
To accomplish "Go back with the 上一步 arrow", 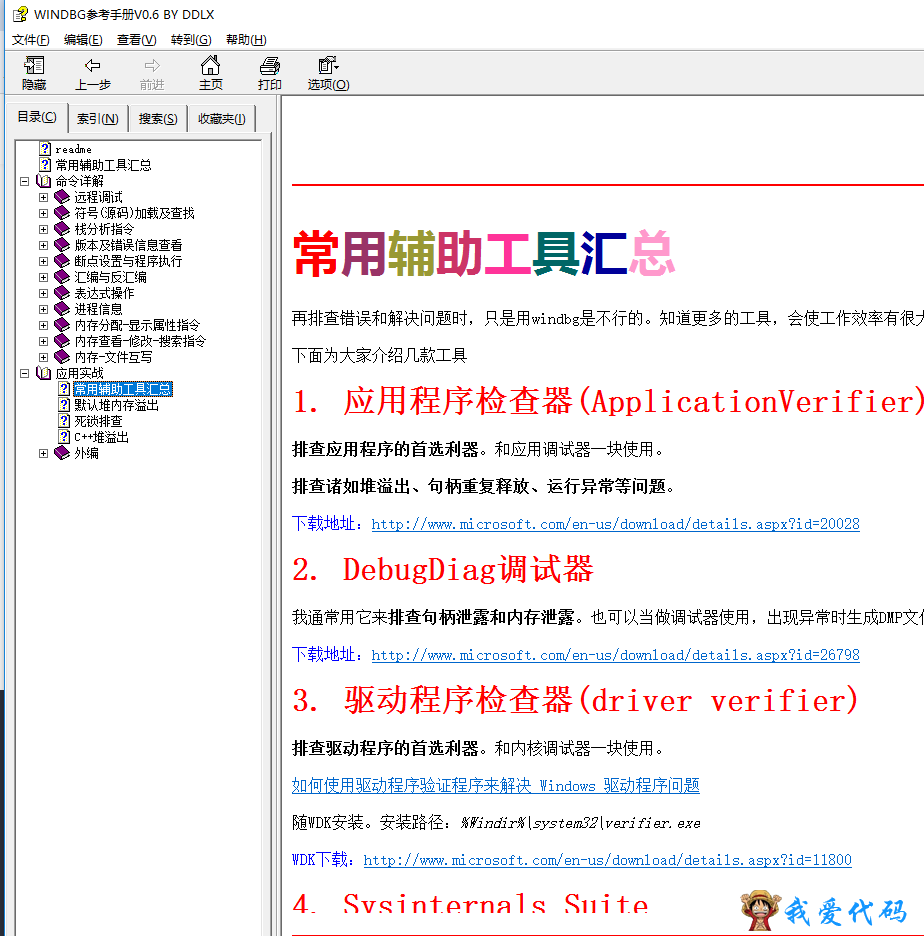I will click(93, 65).
